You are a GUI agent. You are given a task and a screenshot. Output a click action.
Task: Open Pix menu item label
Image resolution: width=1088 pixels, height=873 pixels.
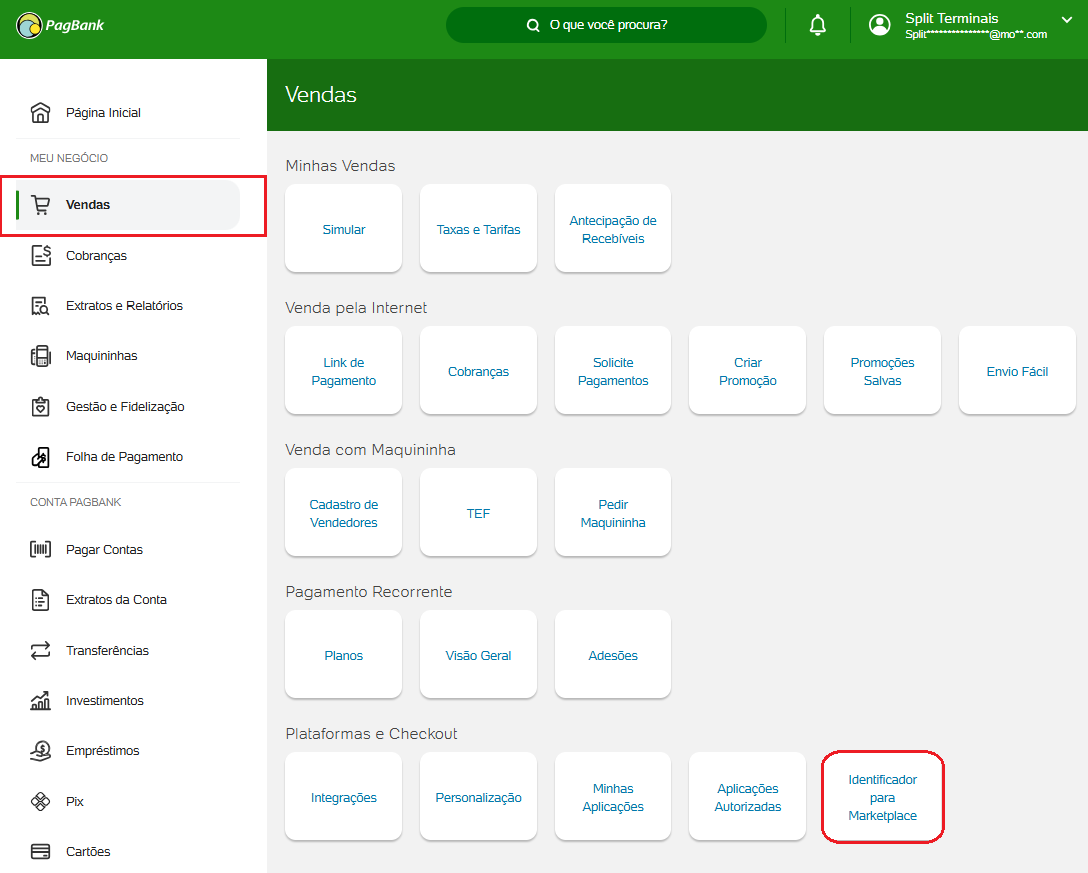74,802
